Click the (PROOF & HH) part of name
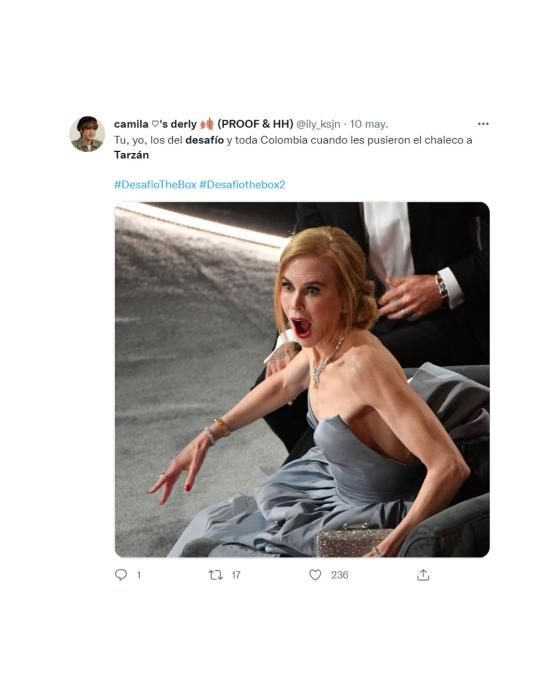 [x=255, y=124]
